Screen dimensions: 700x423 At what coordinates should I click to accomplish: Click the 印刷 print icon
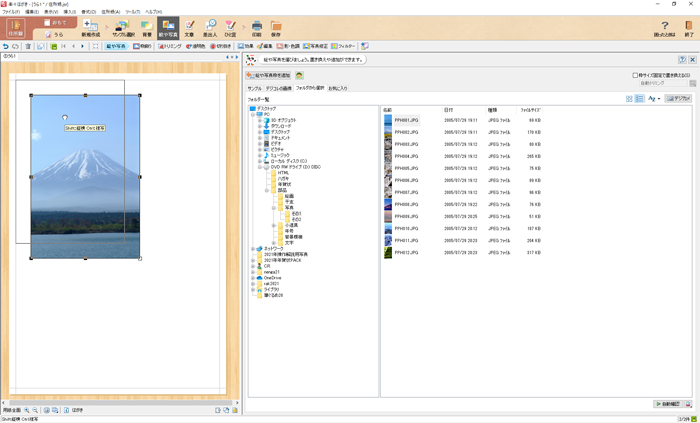pyautogui.click(x=257, y=26)
